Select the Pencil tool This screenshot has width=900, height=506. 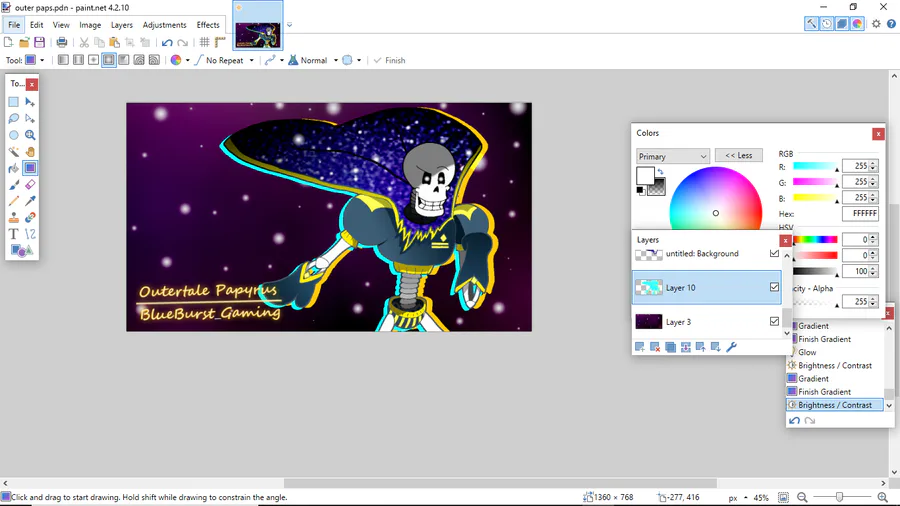(x=14, y=201)
